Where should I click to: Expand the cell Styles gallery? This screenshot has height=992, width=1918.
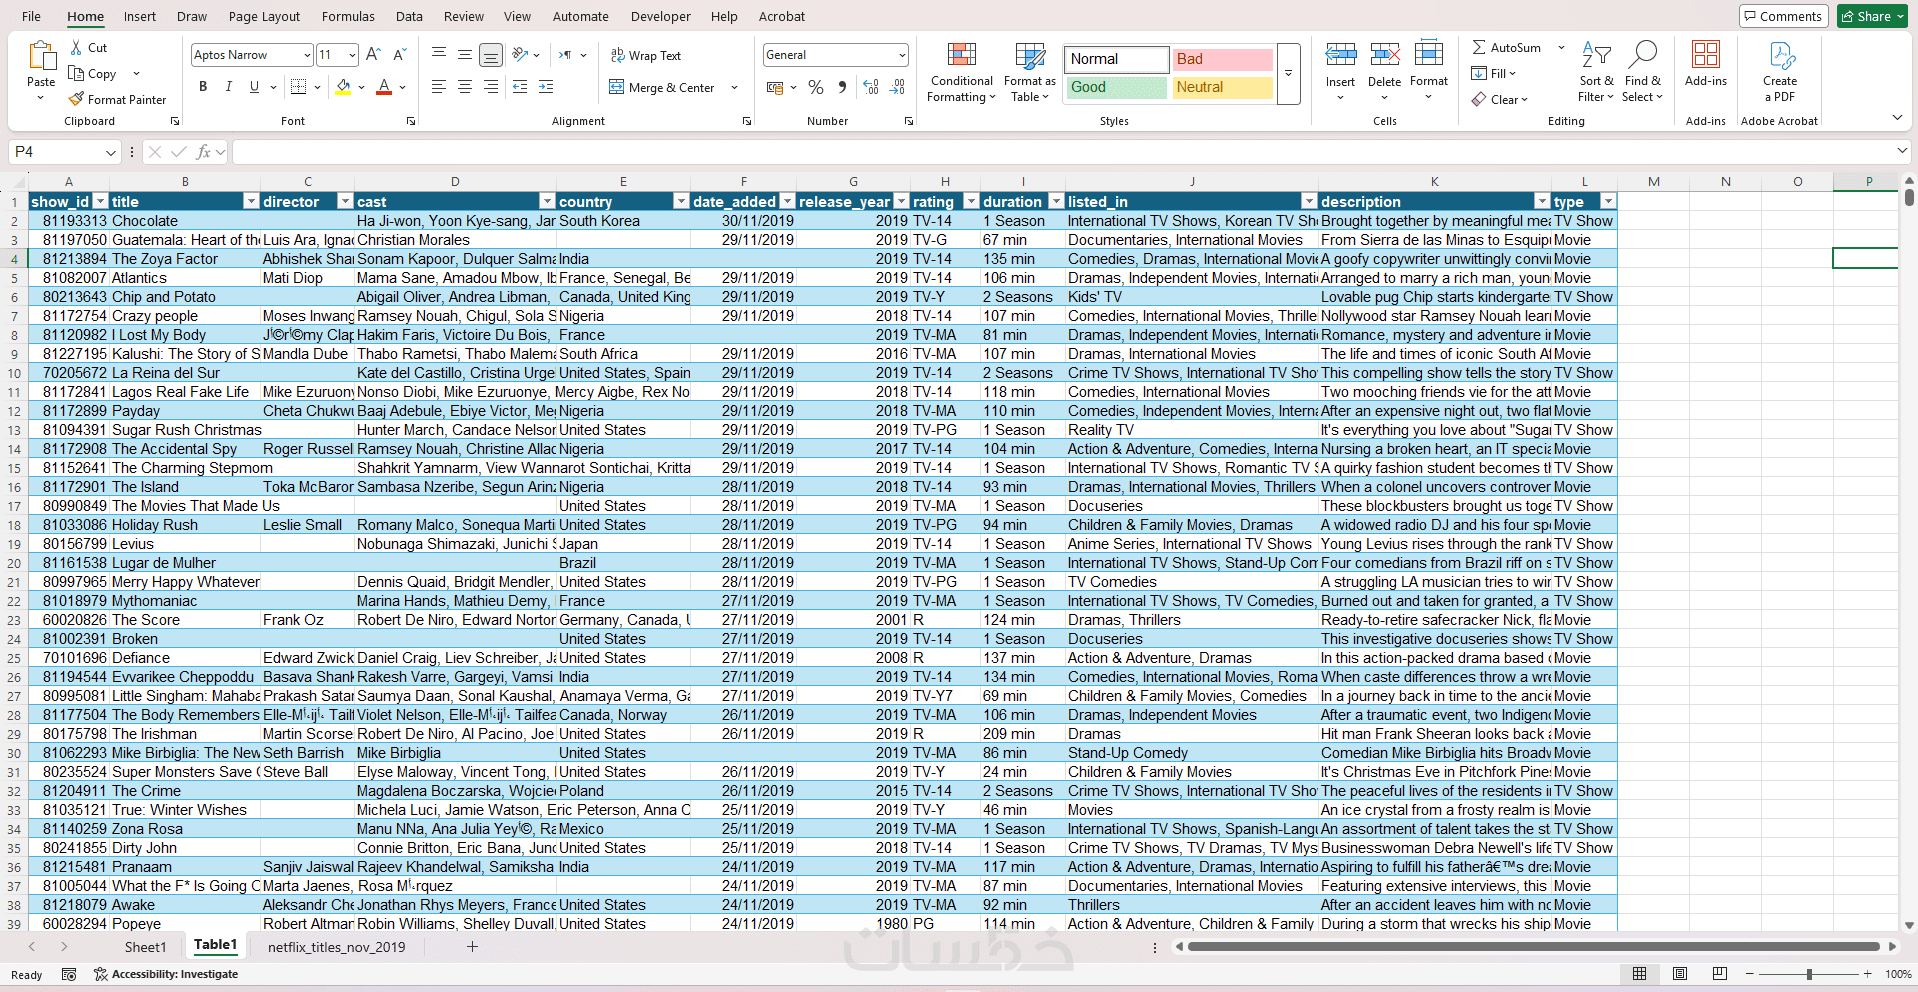tap(1288, 73)
